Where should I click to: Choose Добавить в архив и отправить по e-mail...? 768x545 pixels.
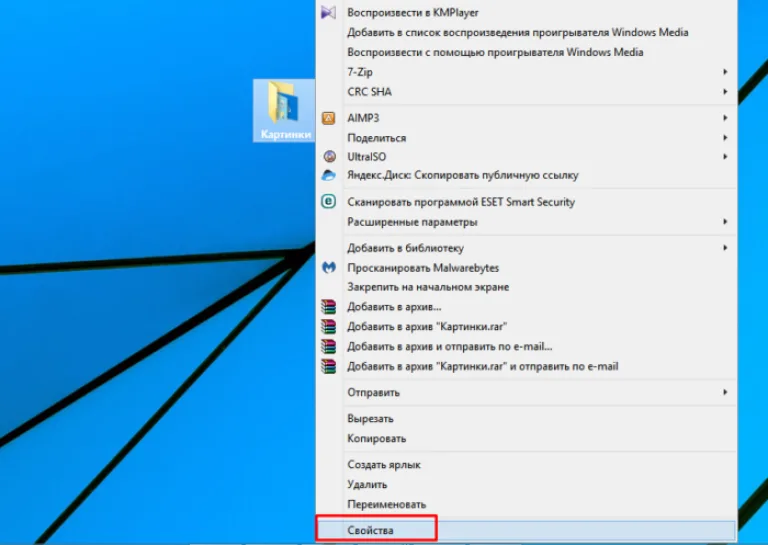526,346
